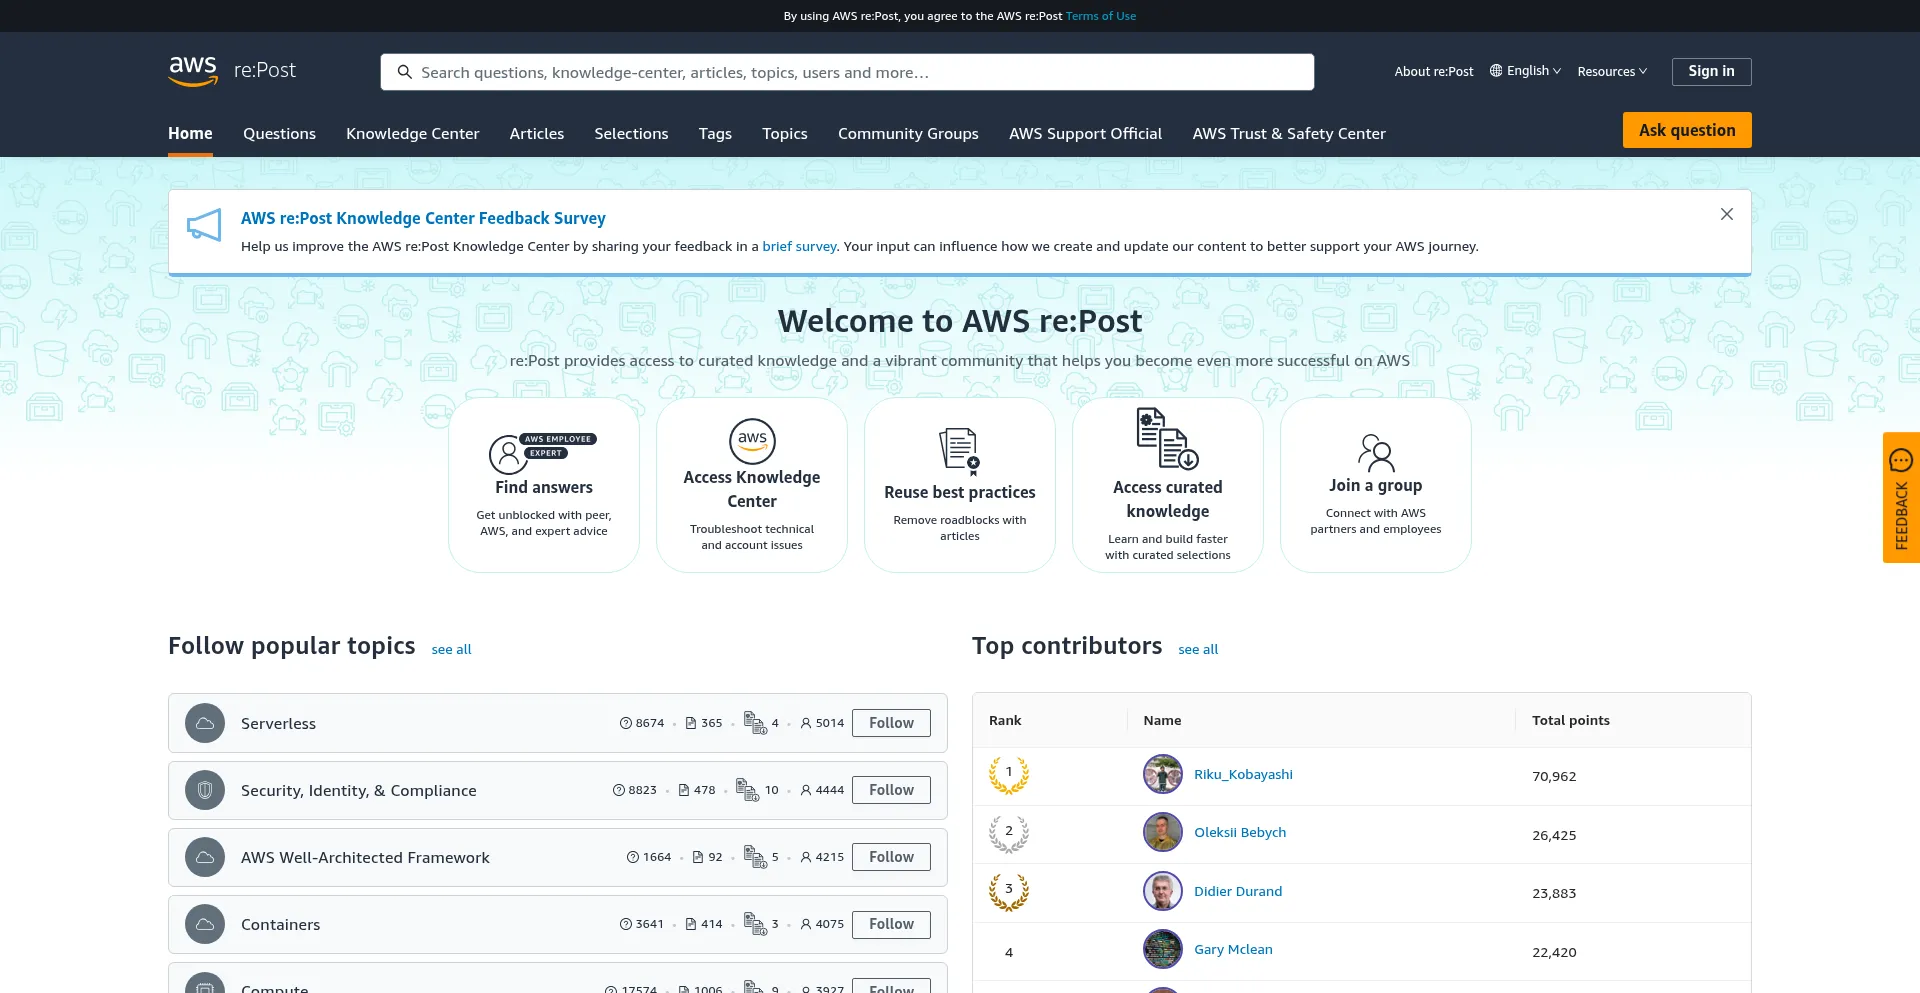Click the Join a group people icon
The image size is (1920, 993).
1375,452
